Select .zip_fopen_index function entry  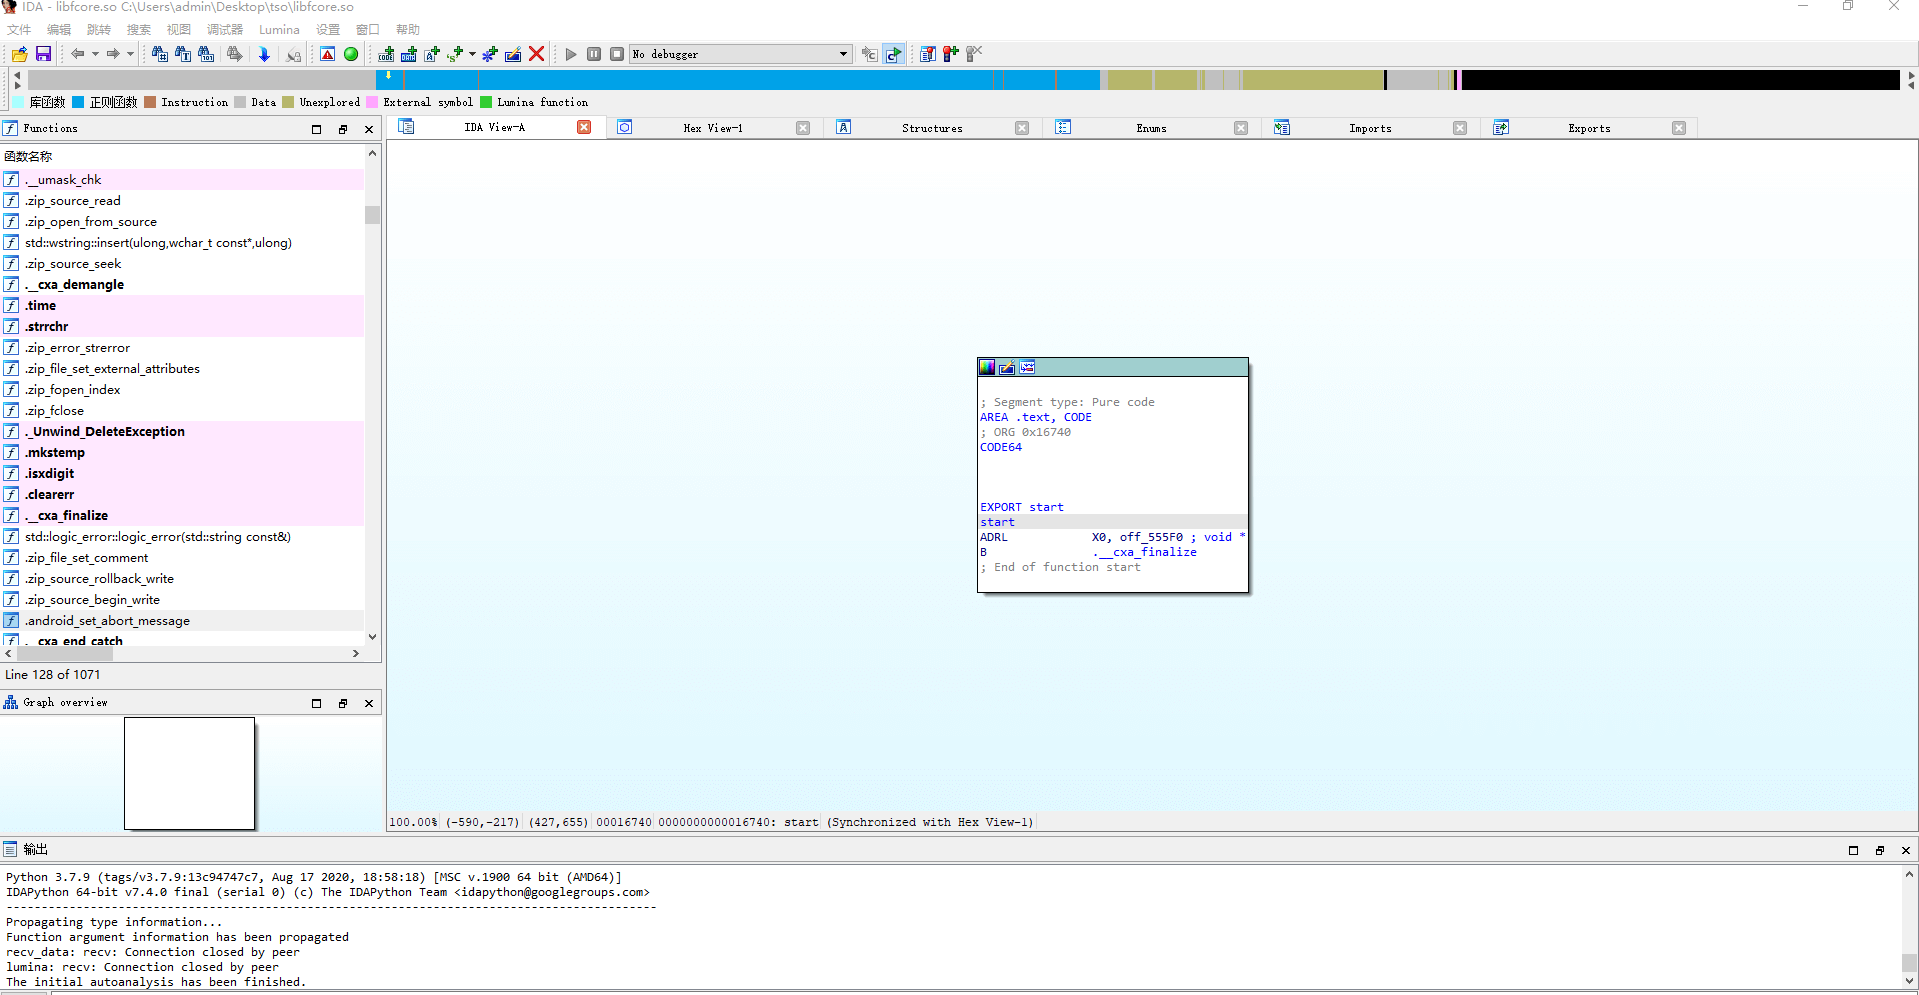pos(182,390)
